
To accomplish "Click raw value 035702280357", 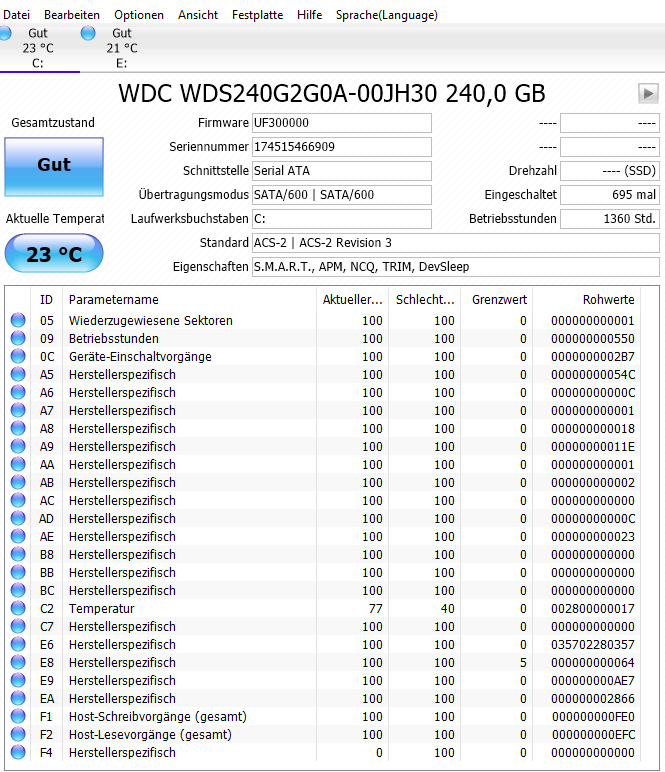I will (593, 644).
